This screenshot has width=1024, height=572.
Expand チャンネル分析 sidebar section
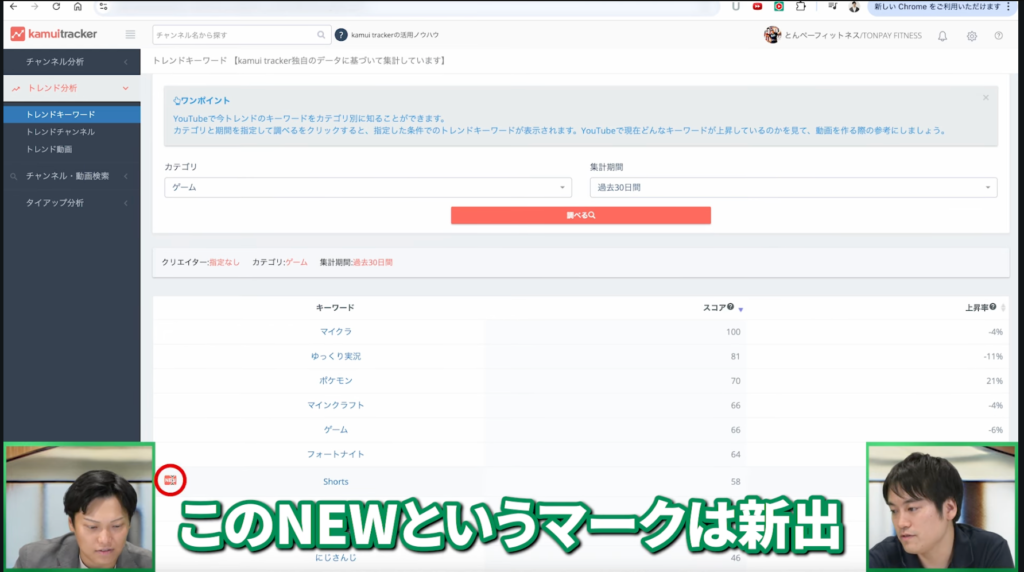pos(72,62)
